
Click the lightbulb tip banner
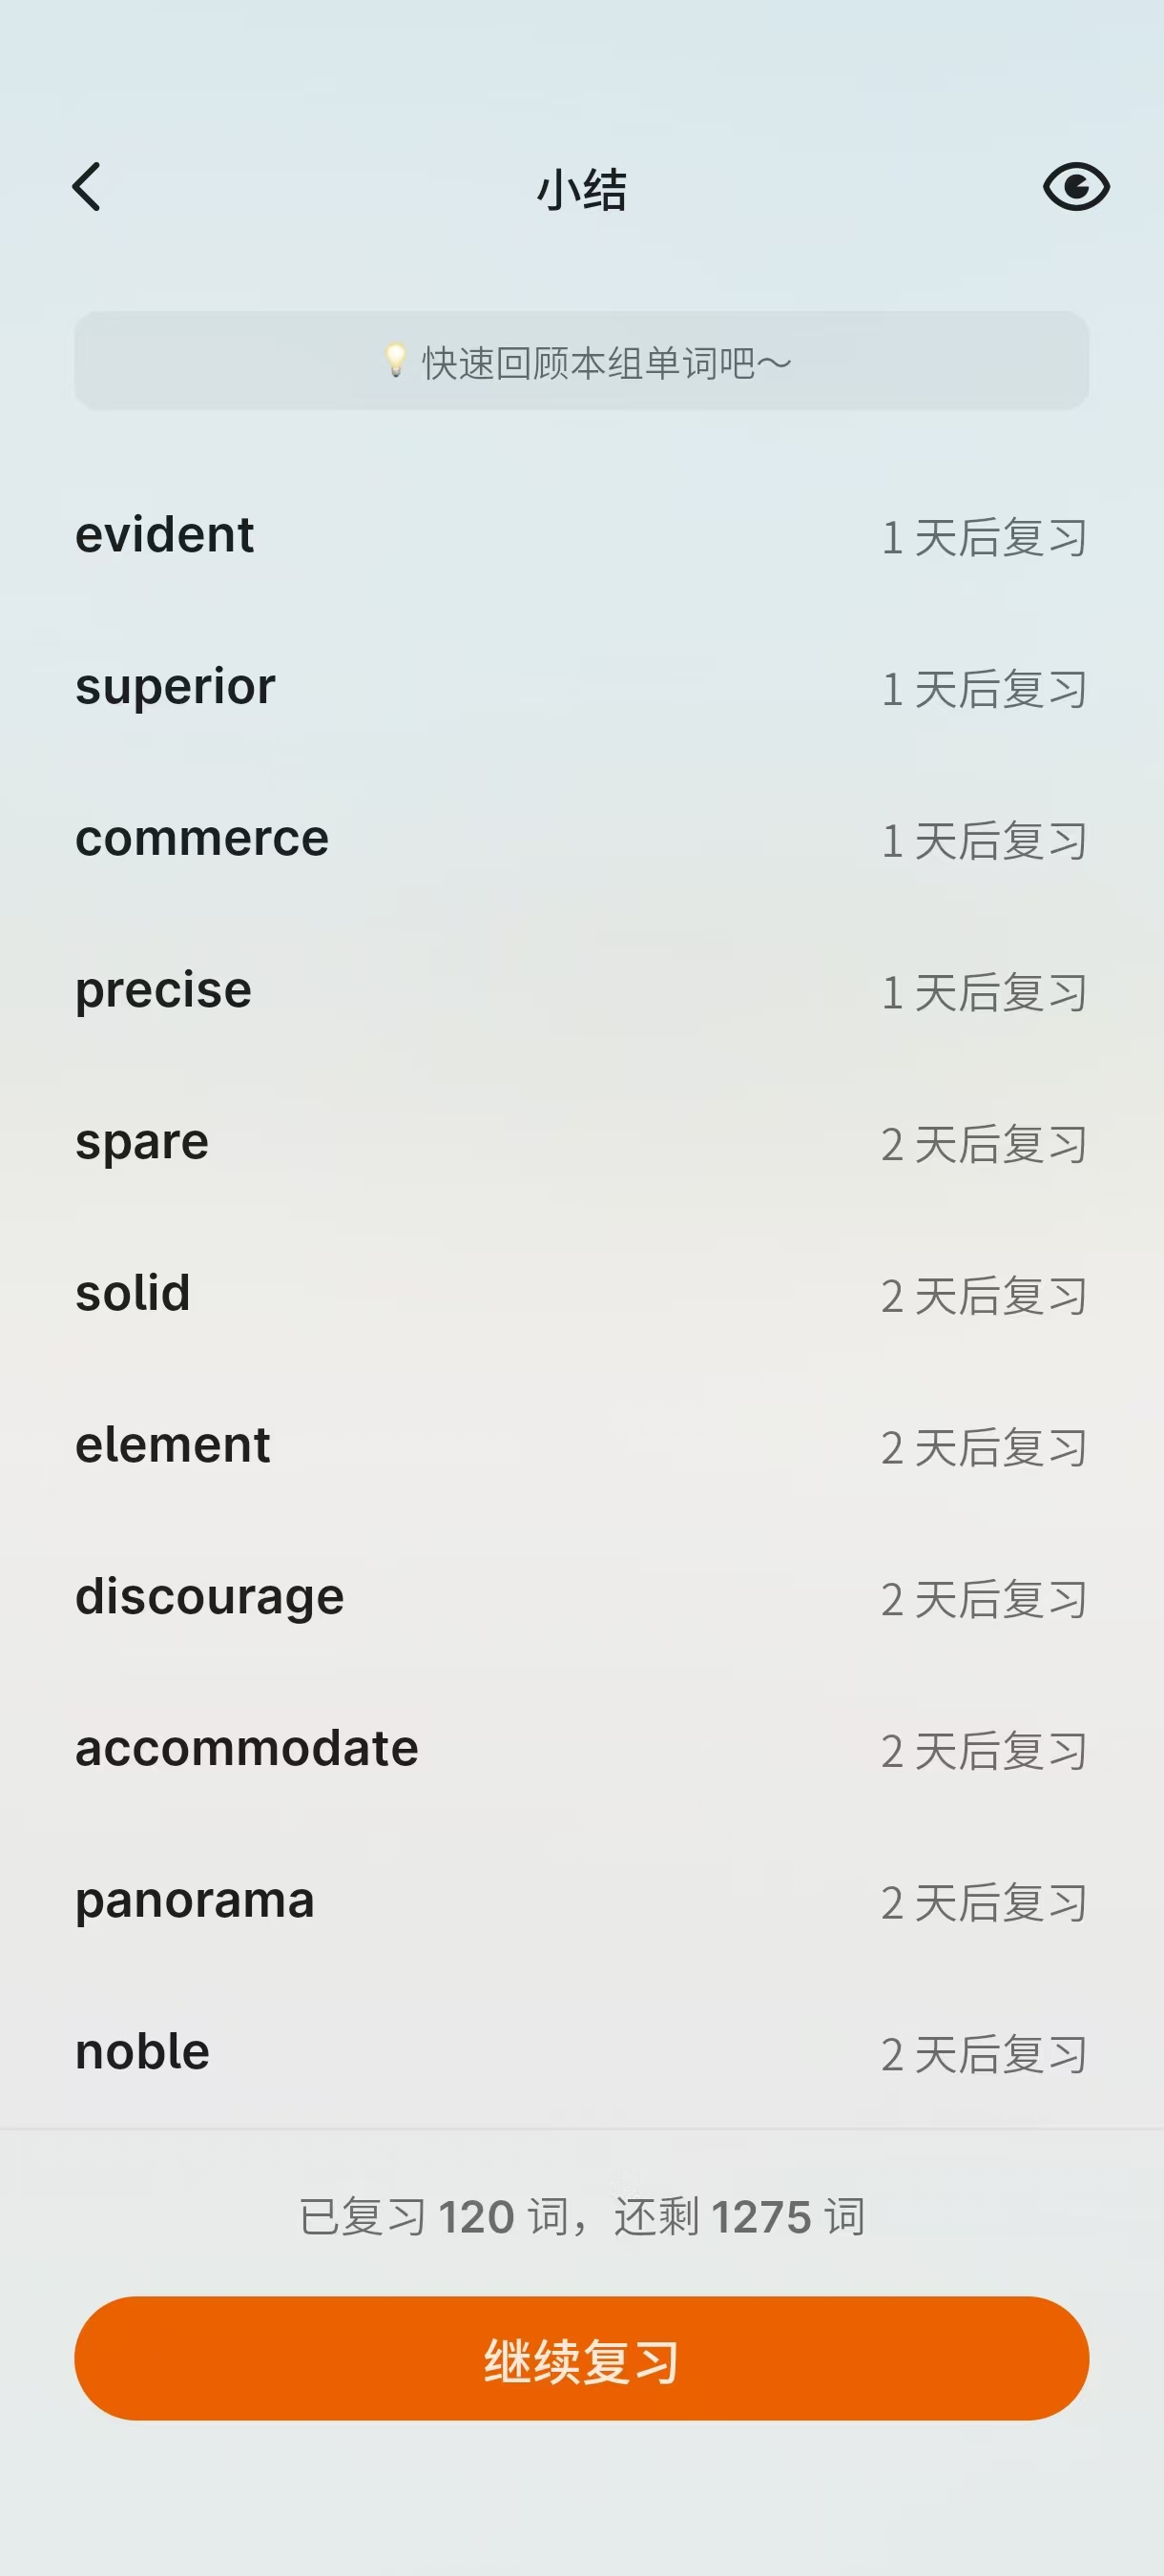click(x=581, y=361)
